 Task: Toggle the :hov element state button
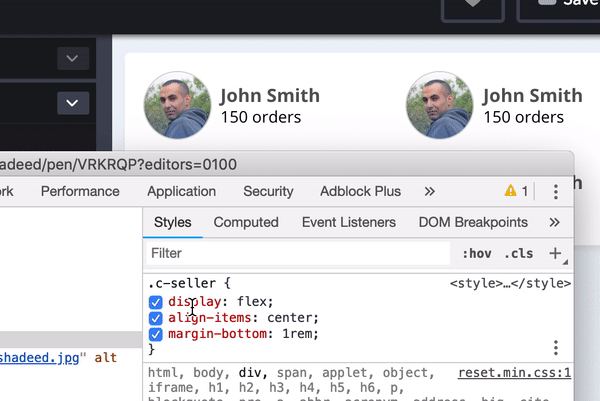click(475, 254)
